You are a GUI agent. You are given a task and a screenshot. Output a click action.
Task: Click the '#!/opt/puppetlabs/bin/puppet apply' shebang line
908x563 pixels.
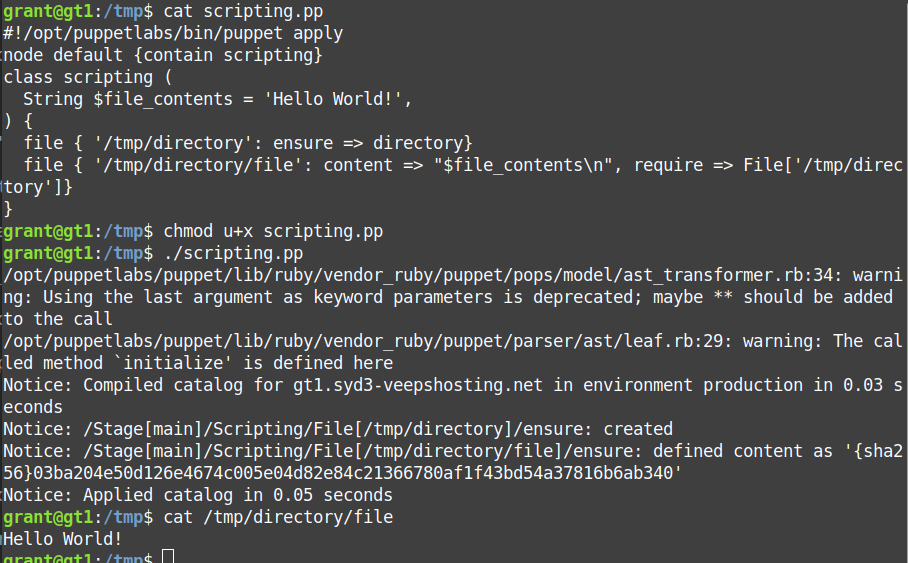click(173, 33)
